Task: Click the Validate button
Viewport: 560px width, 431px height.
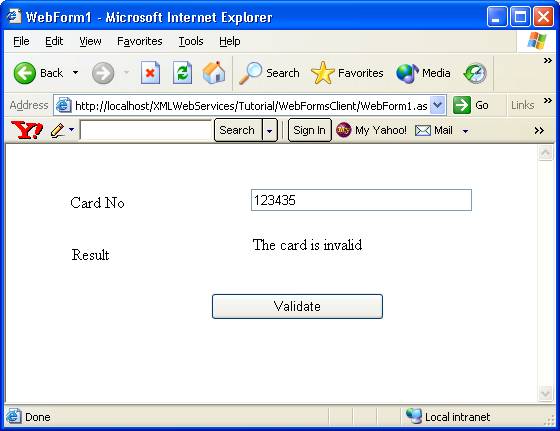Action: (x=297, y=306)
